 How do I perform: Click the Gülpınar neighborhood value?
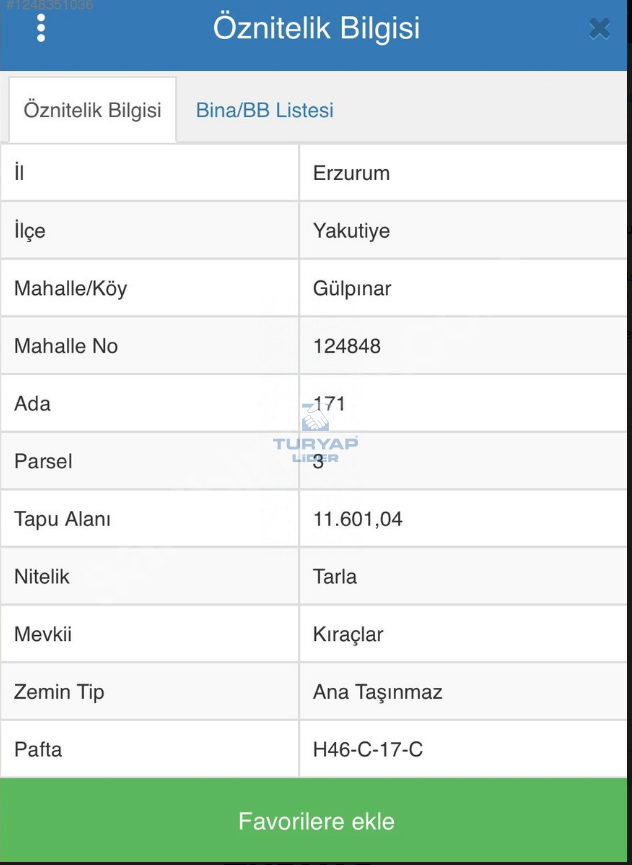(x=352, y=289)
